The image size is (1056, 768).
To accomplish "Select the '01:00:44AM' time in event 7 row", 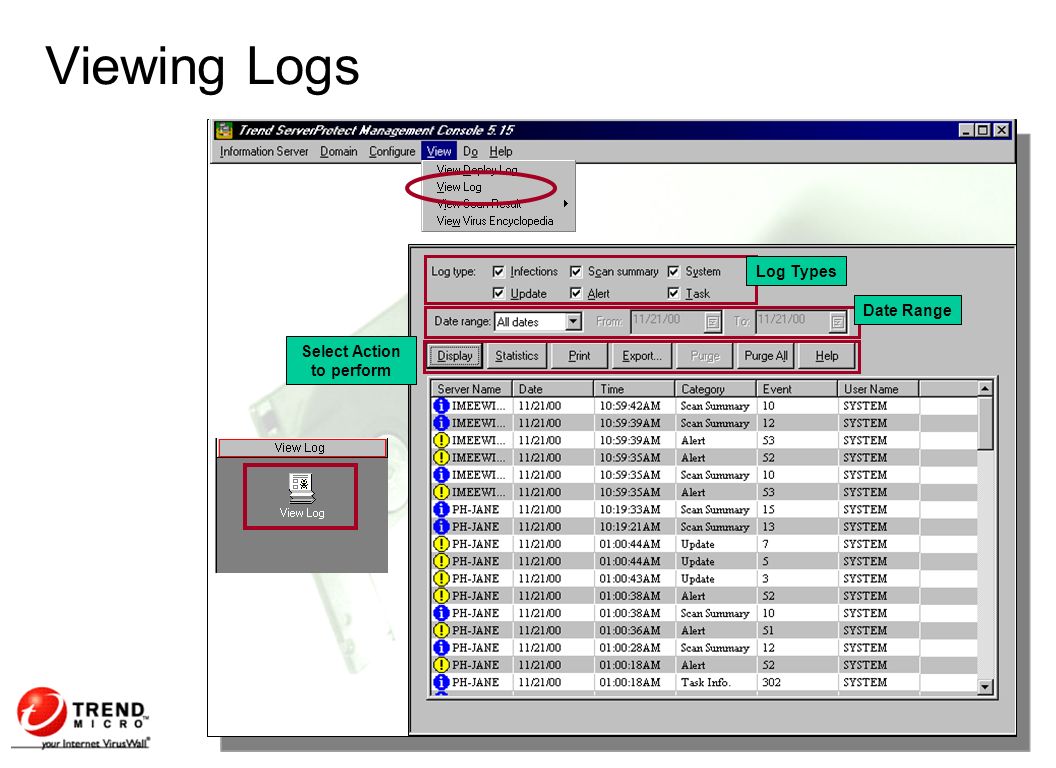I will (630, 544).
